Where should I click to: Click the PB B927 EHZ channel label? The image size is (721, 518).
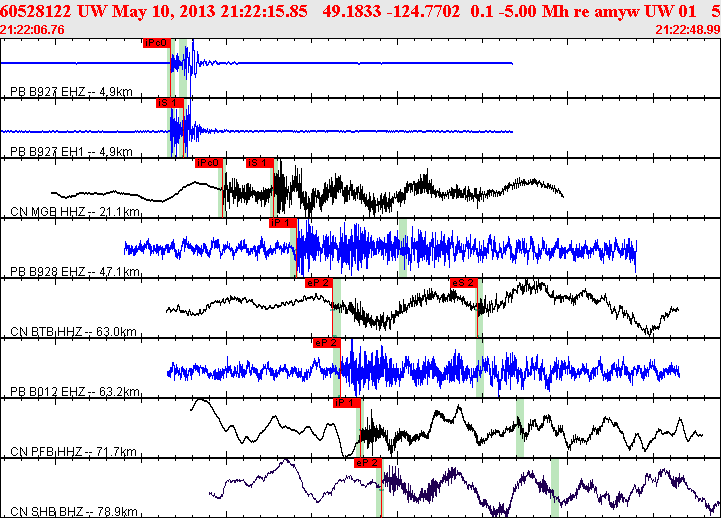click(x=71, y=92)
